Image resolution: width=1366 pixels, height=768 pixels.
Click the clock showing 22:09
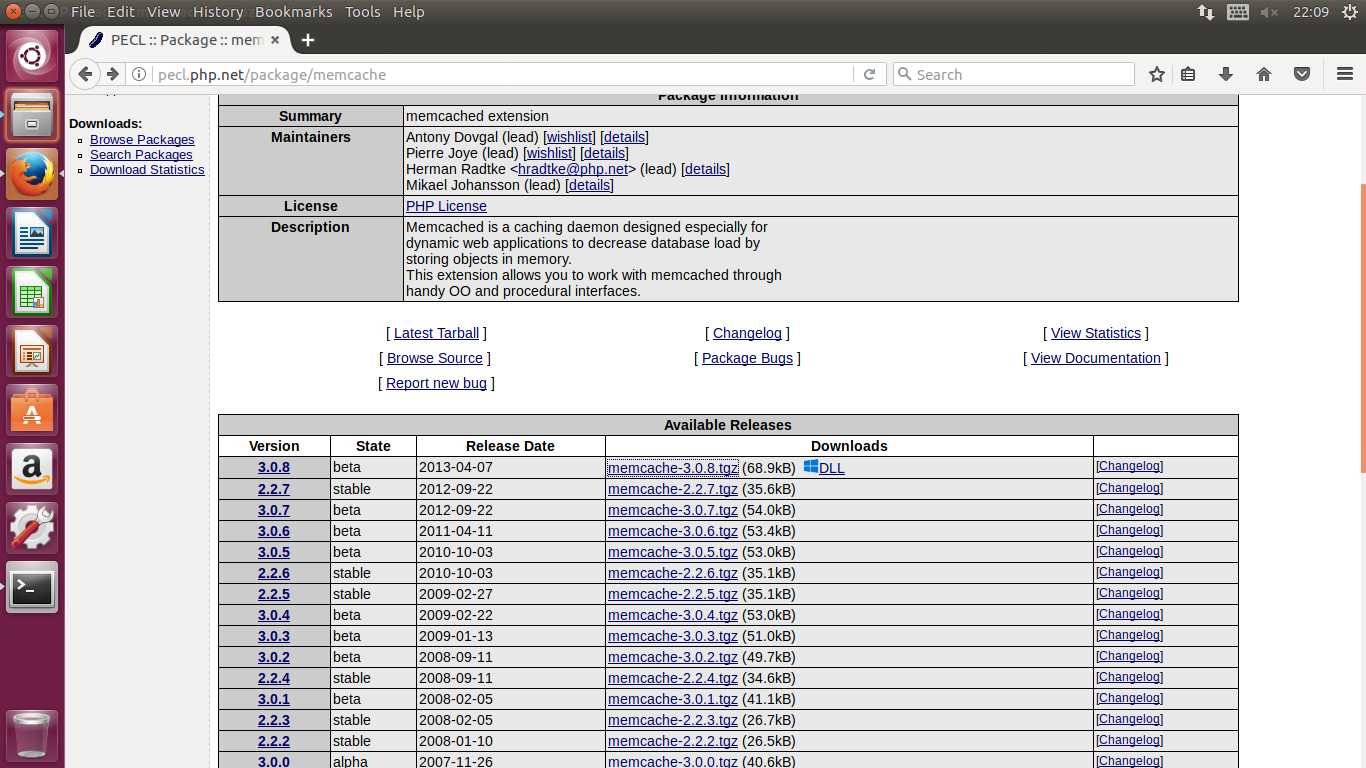(1311, 12)
